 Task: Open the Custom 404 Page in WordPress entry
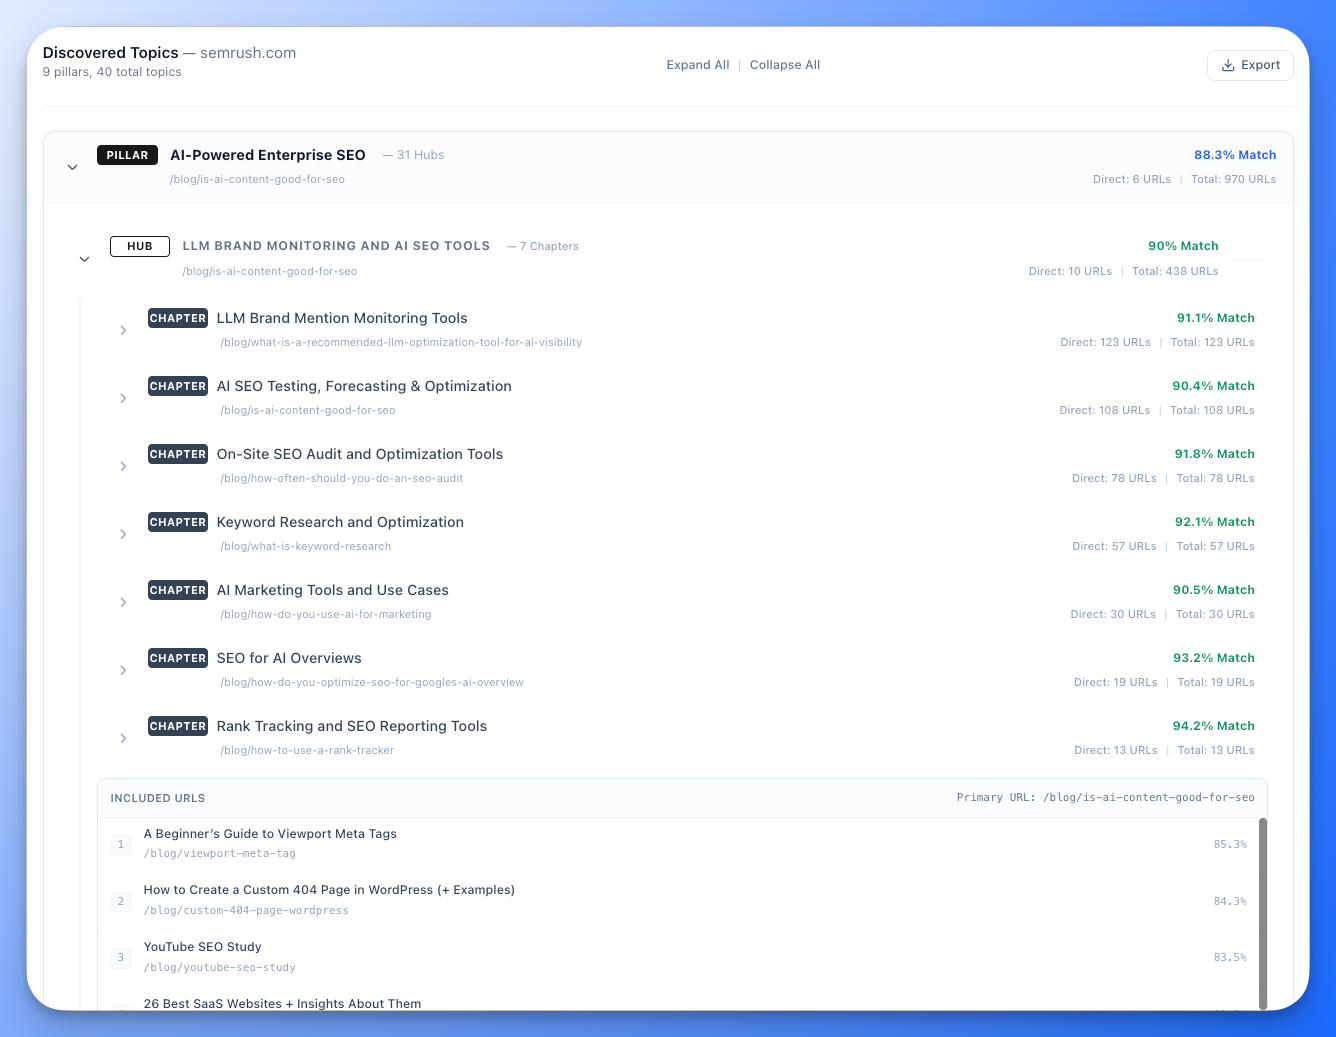tap(329, 890)
